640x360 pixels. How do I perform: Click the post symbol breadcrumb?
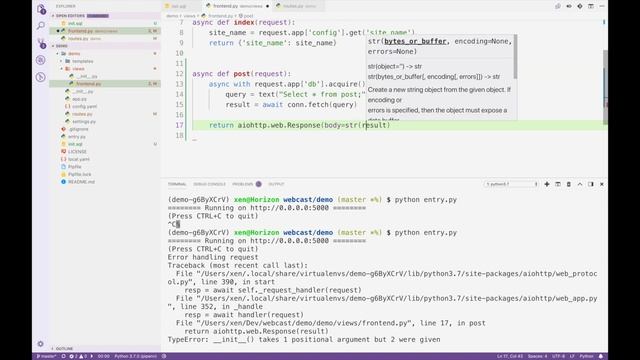tap(246, 16)
